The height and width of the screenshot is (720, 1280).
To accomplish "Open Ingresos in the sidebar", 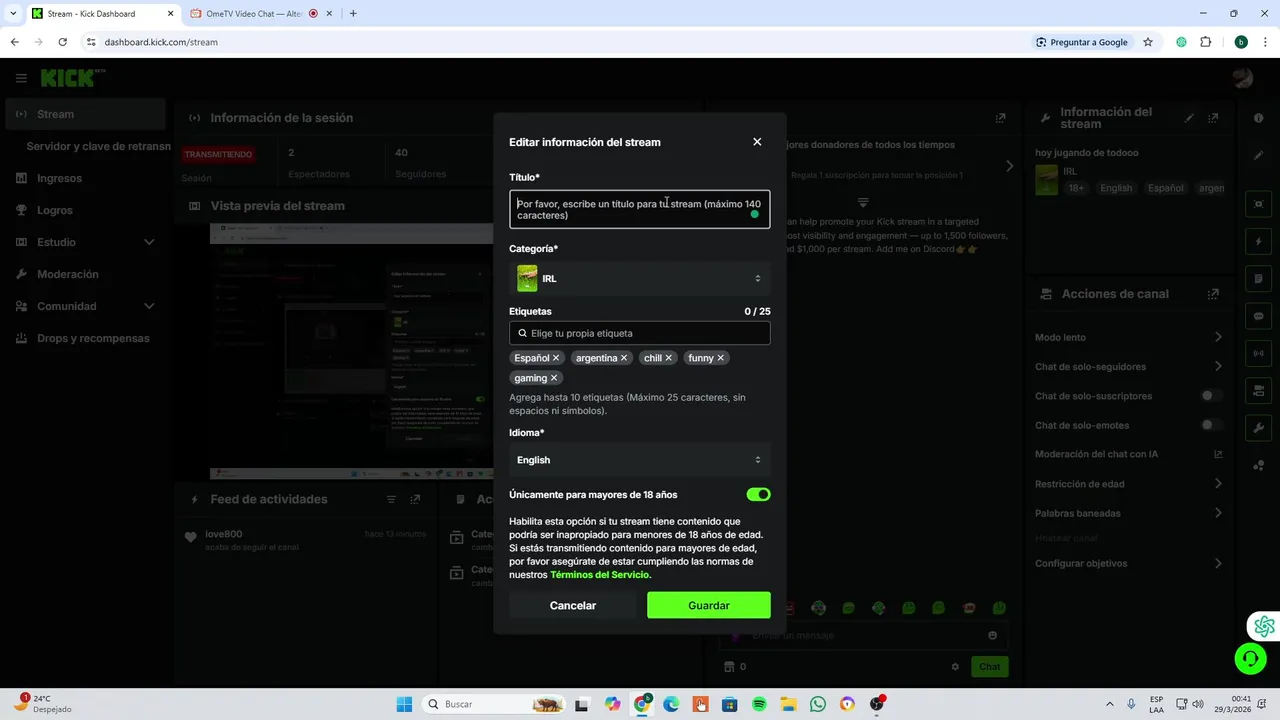I will [x=85, y=178].
